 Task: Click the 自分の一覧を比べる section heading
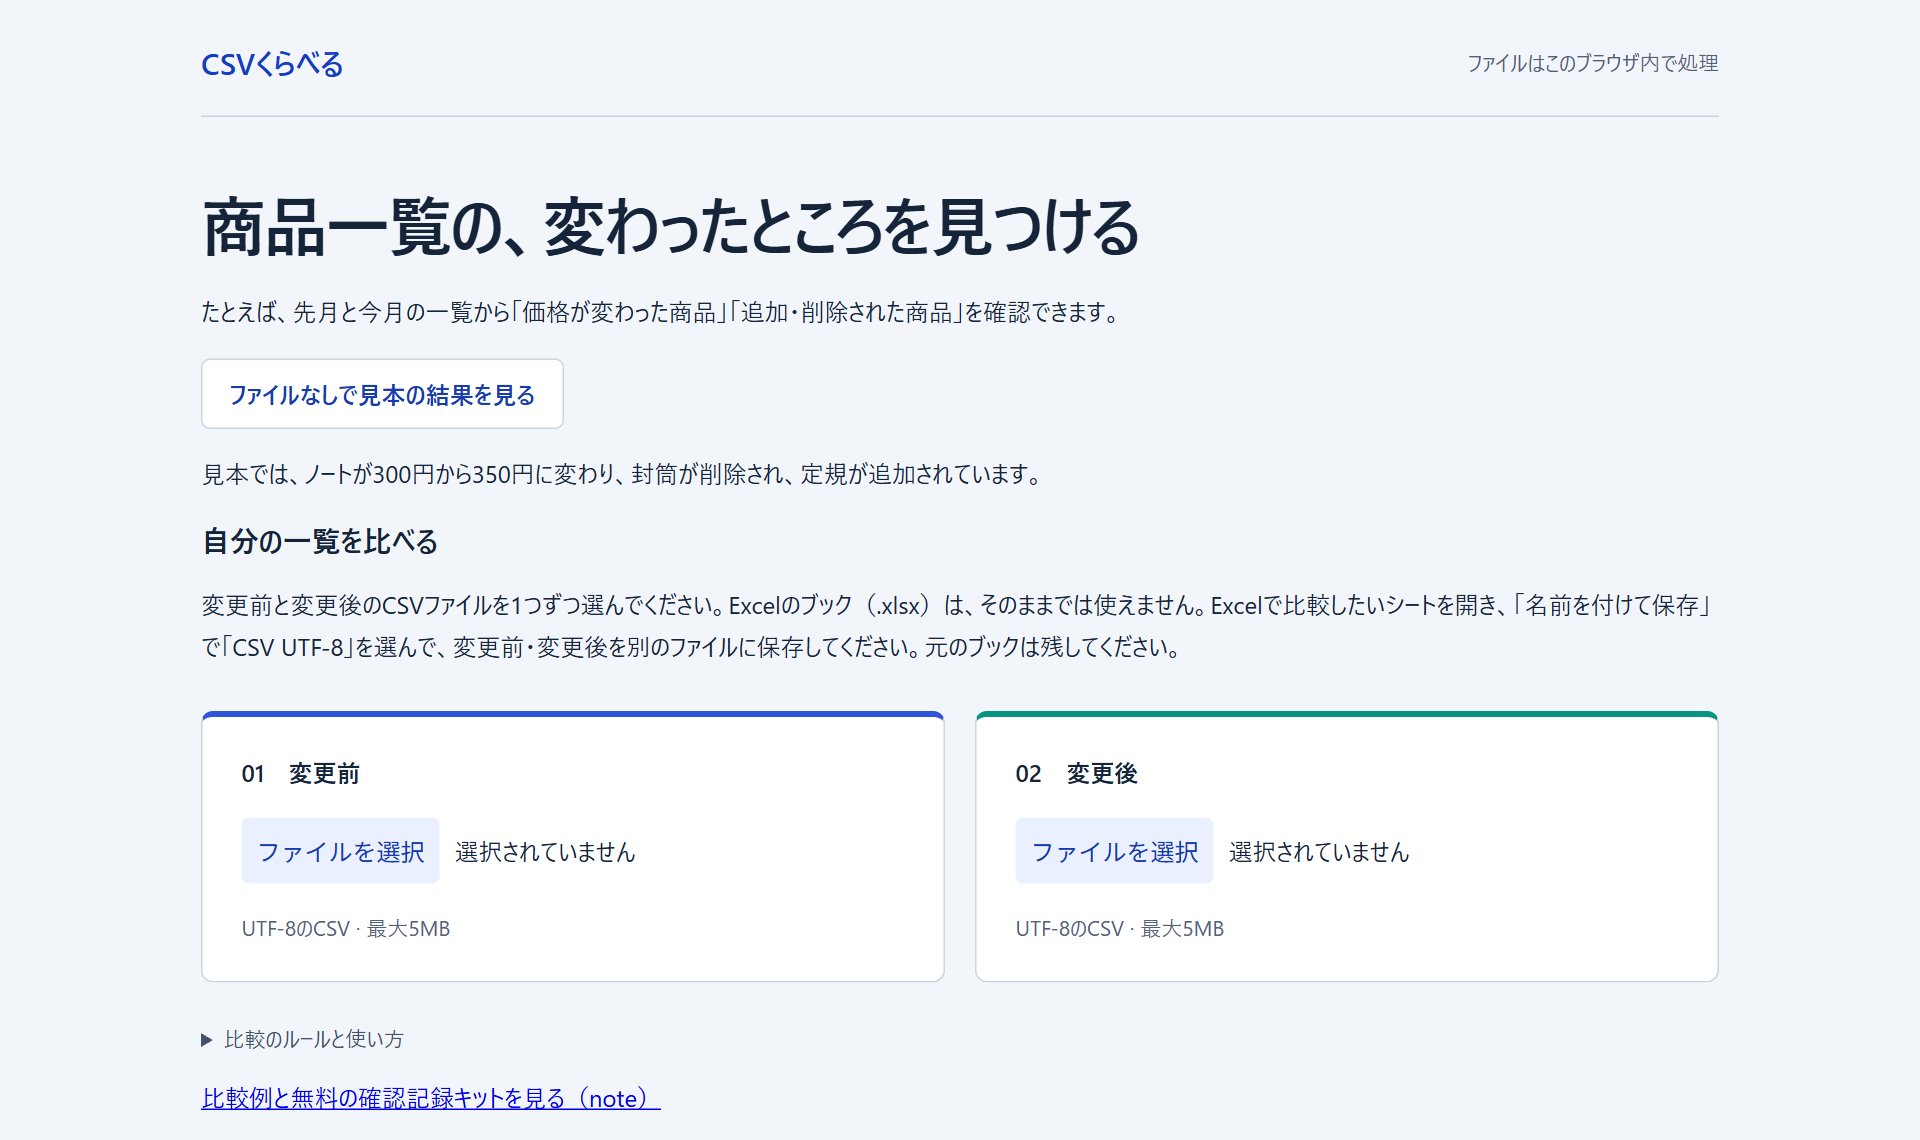click(320, 541)
